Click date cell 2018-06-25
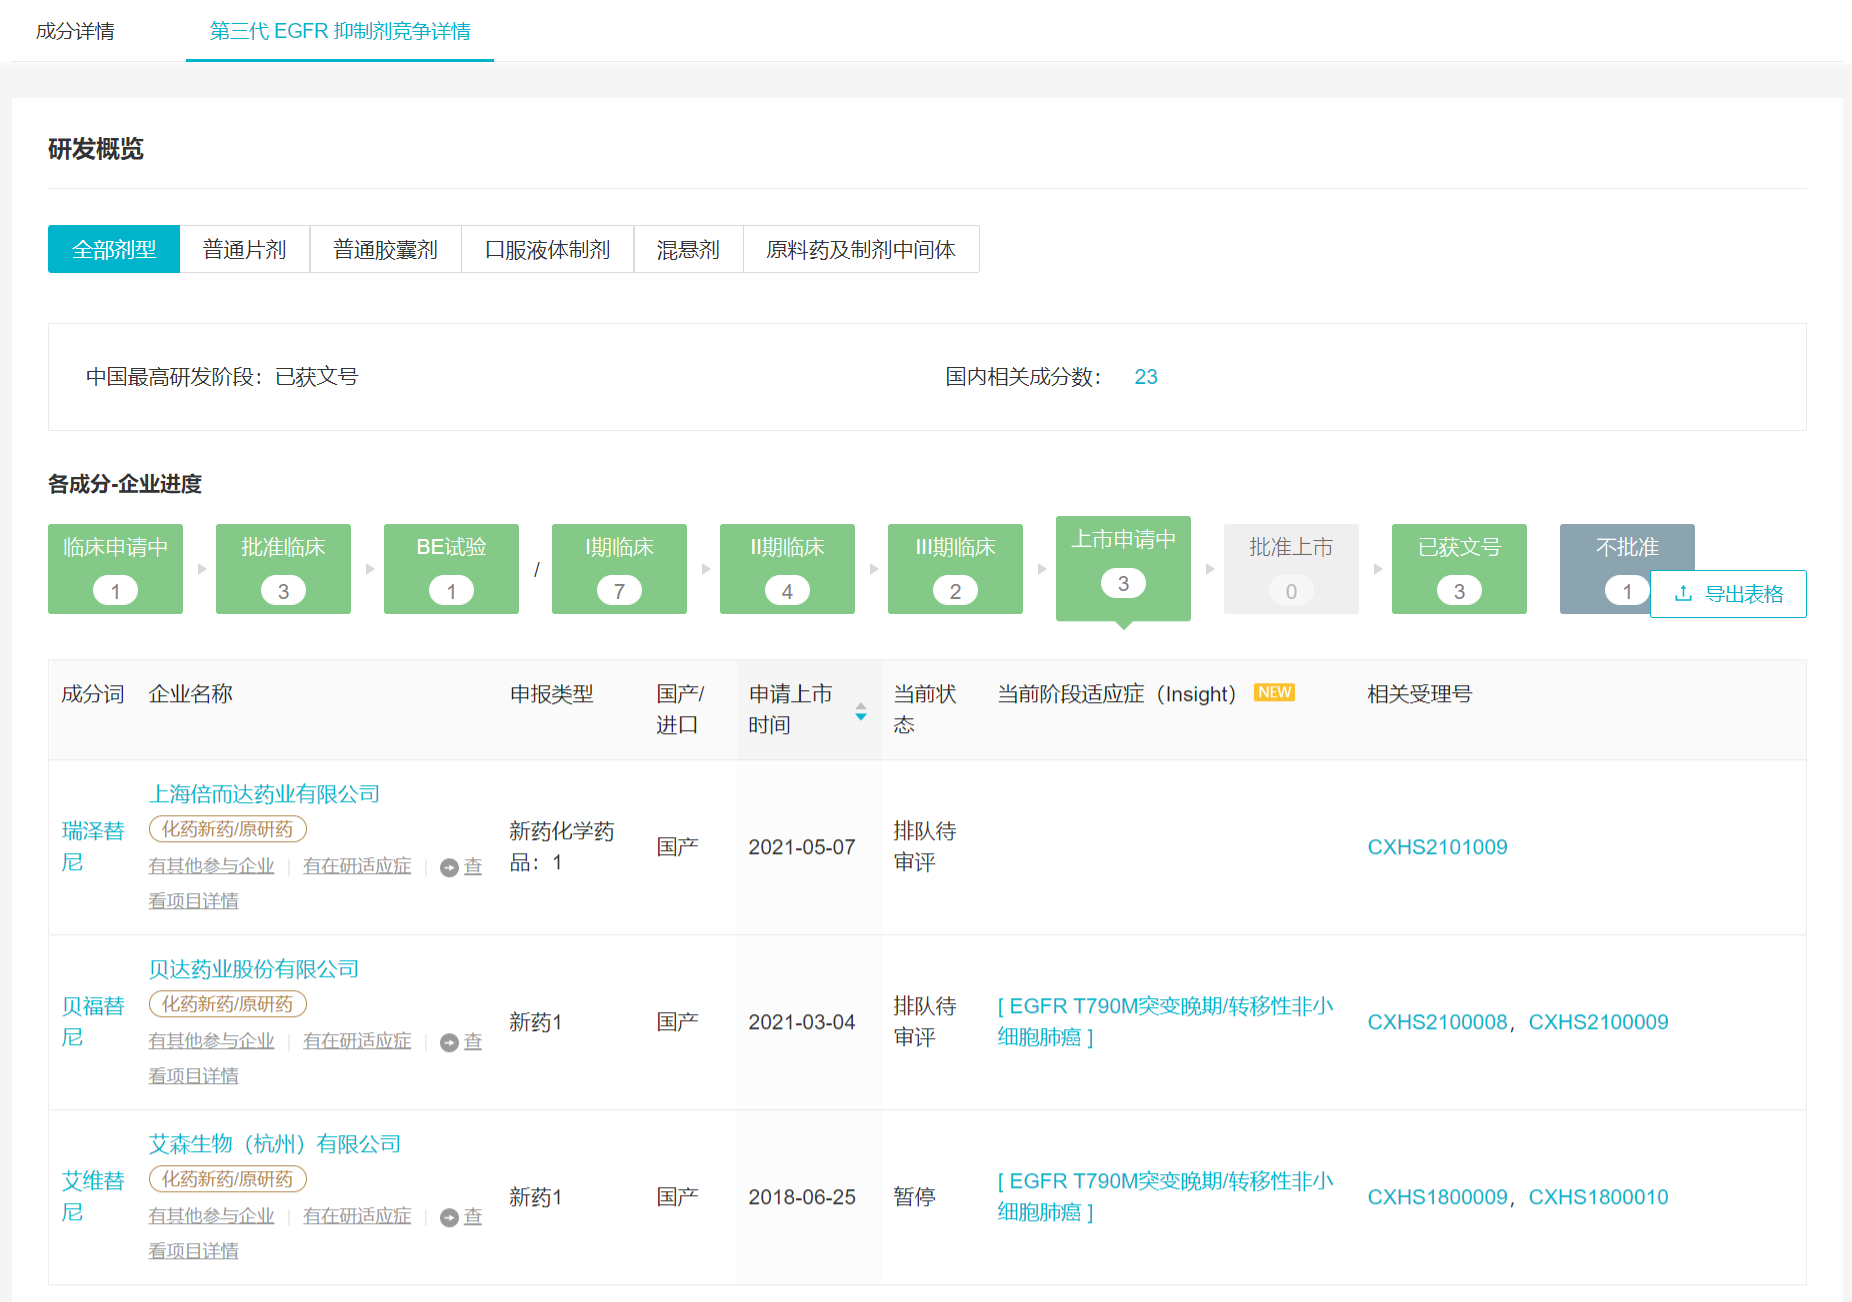Viewport: 1852px width, 1302px height. click(802, 1197)
